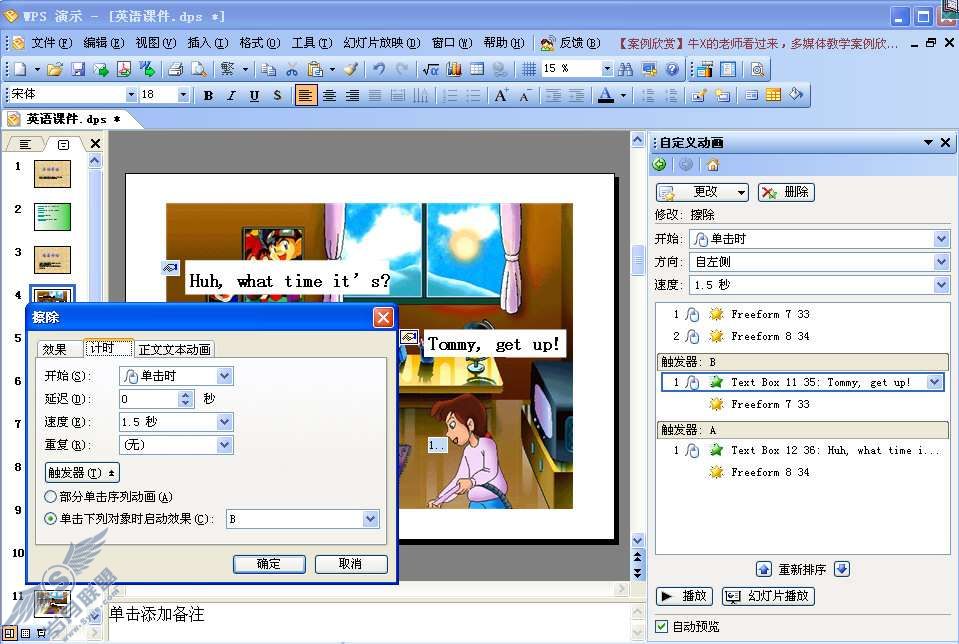Screen dimensions: 959x644
Task: Click the Cut scissors icon
Action: coord(292,69)
